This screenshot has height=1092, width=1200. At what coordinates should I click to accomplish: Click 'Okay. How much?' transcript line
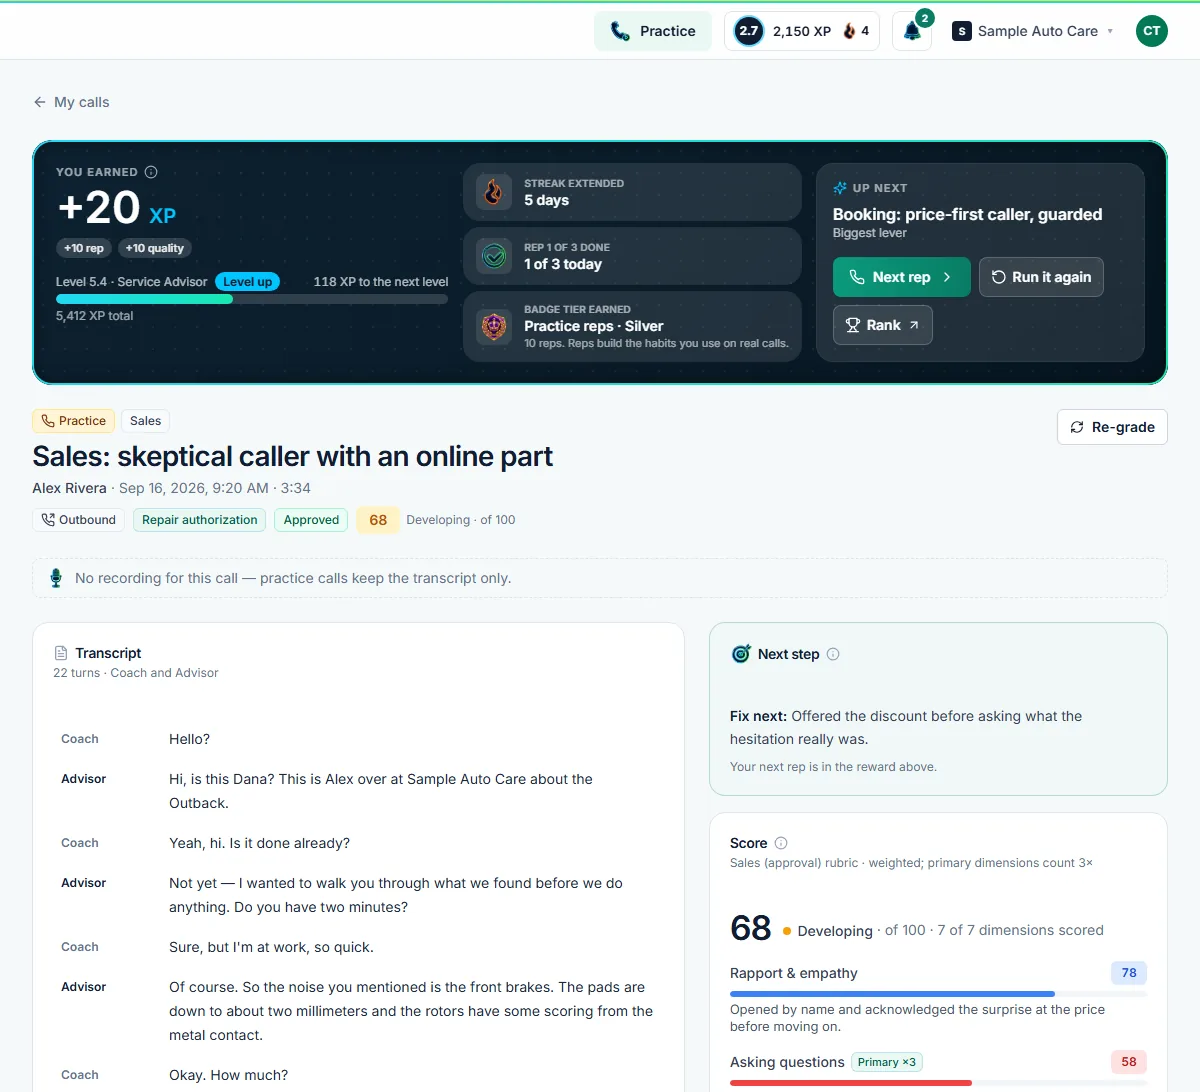[229, 1075]
